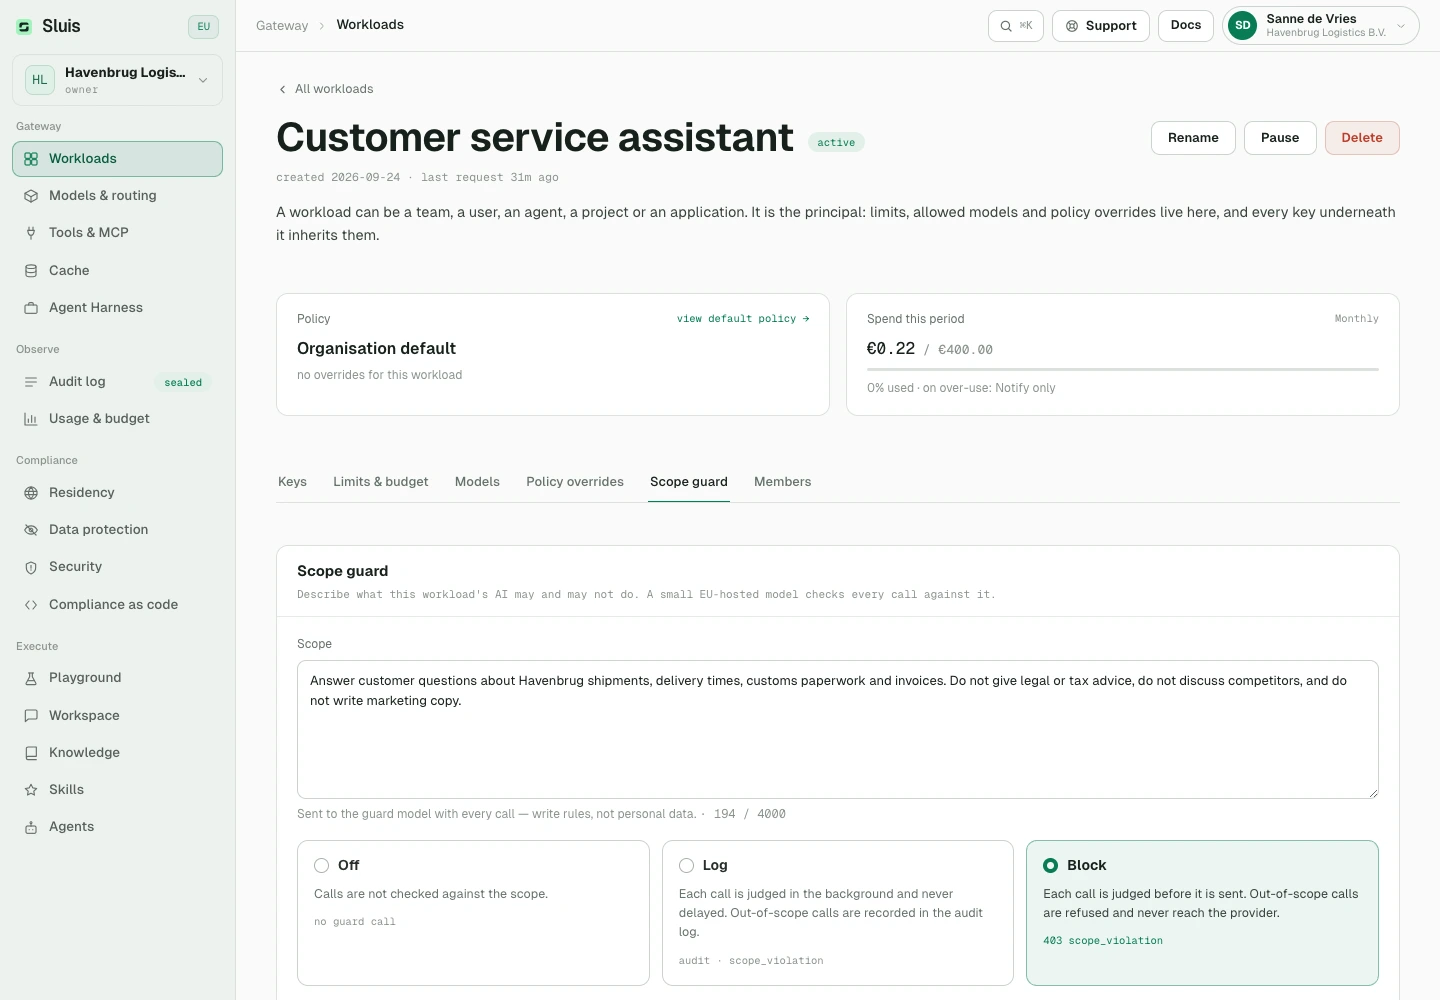Image resolution: width=1440 pixels, height=1000 pixels.
Task: Switch to the Members tab
Action: coord(783,482)
